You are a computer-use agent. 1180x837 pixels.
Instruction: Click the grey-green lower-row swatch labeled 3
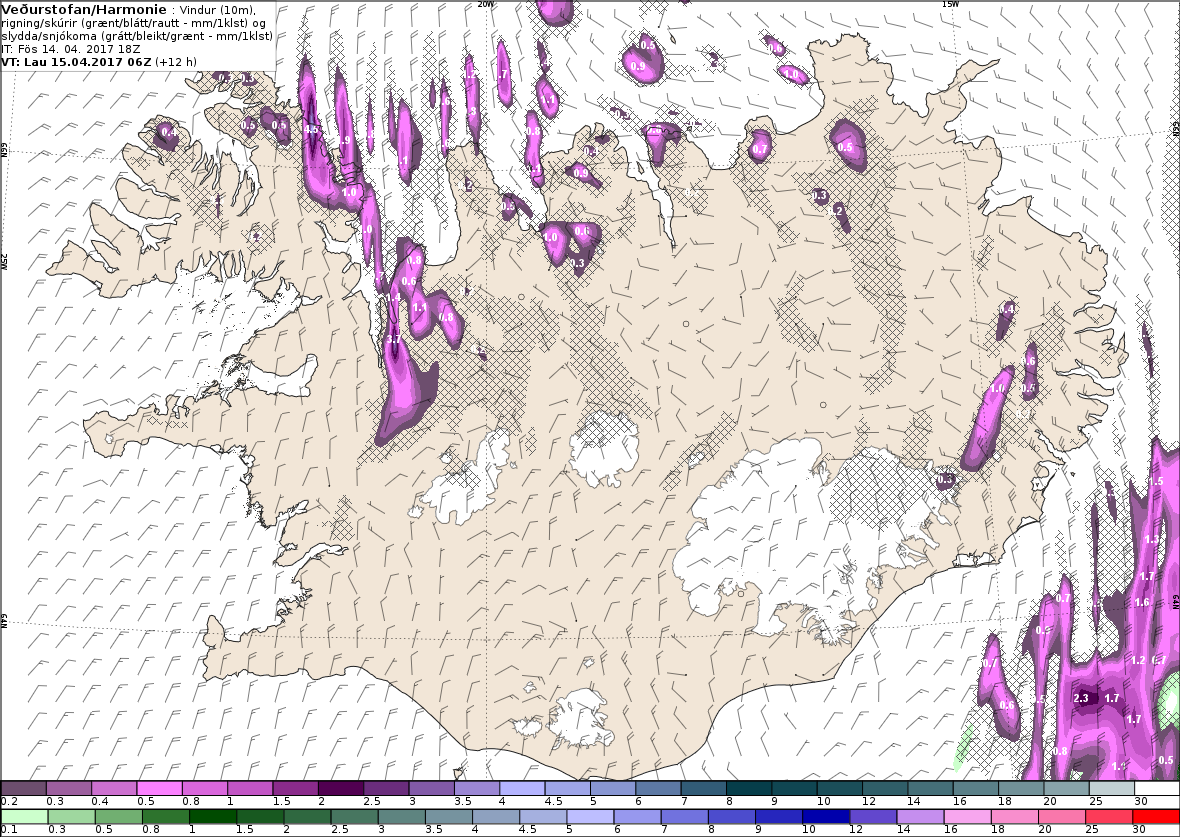[400, 817]
